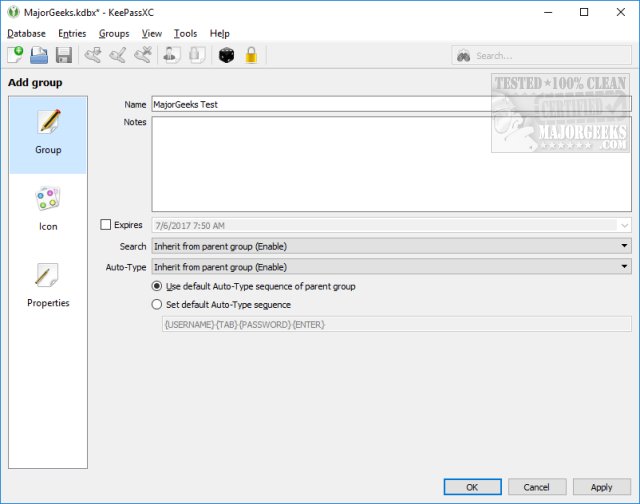The width and height of the screenshot is (640, 504).
Task: Save the database with the floppy icon
Action: pyautogui.click(x=64, y=55)
